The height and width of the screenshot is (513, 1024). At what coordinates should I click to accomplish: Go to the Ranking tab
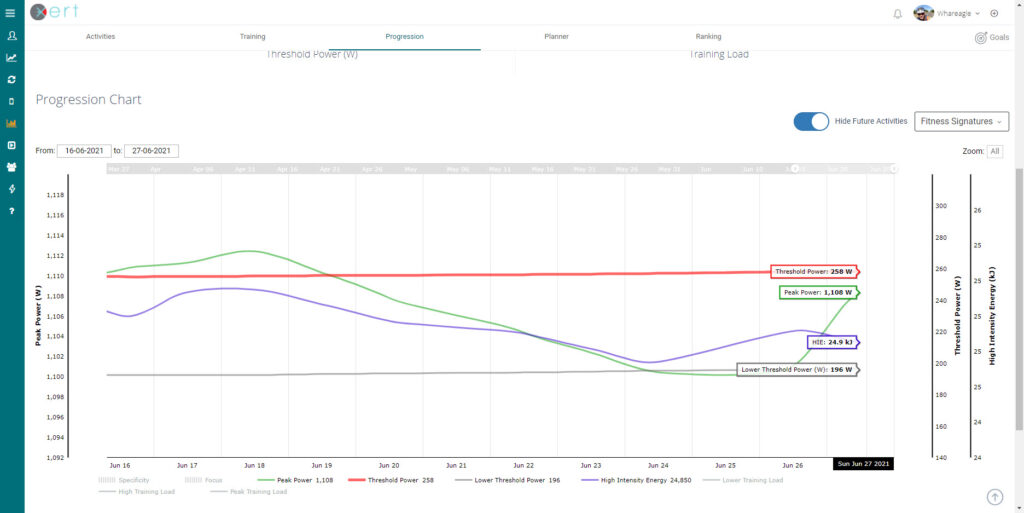709,37
